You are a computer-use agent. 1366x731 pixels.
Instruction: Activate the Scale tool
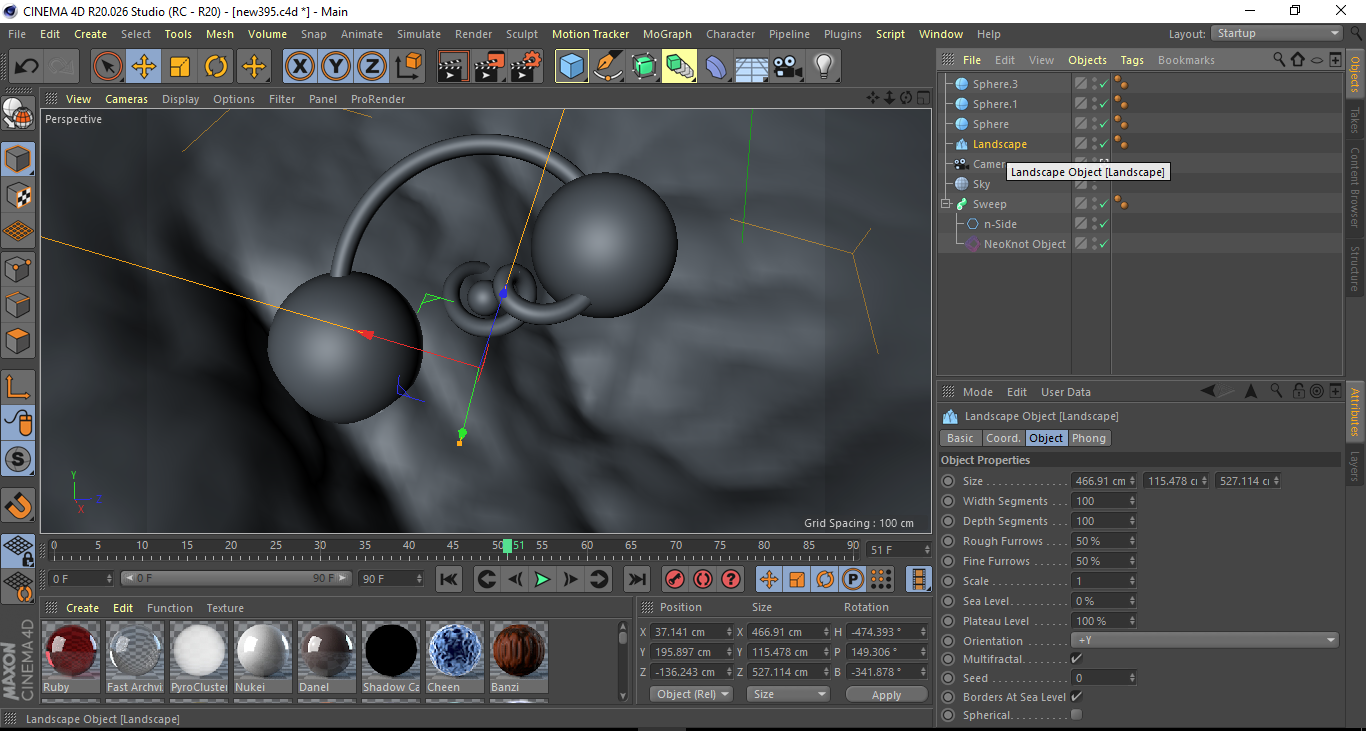(180, 67)
